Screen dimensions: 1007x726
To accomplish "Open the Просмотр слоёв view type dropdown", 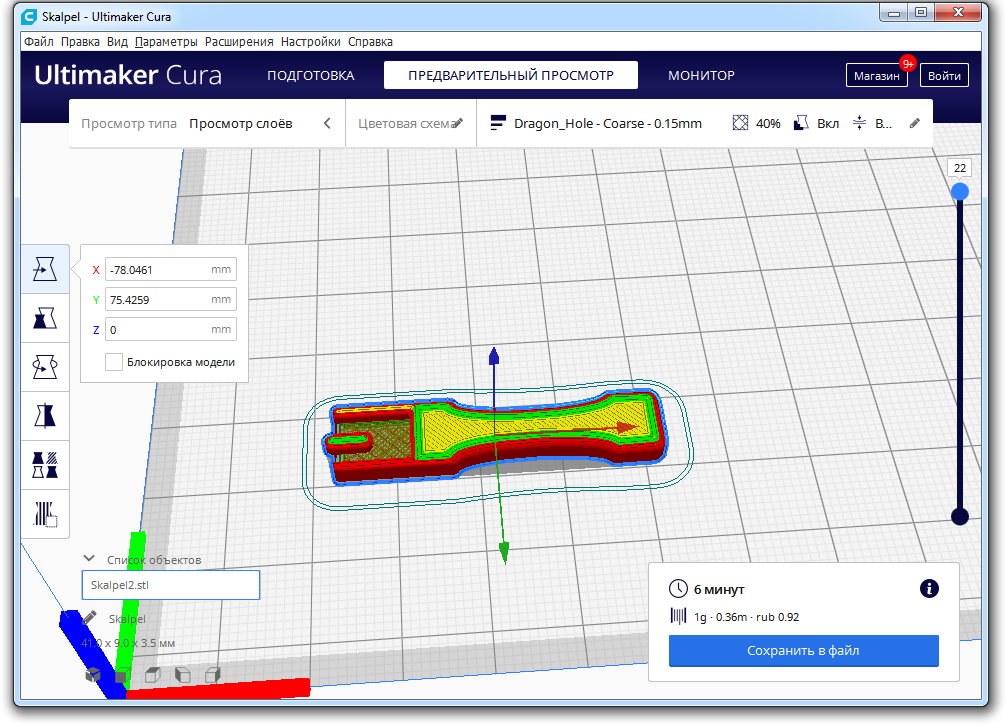I will click(240, 123).
